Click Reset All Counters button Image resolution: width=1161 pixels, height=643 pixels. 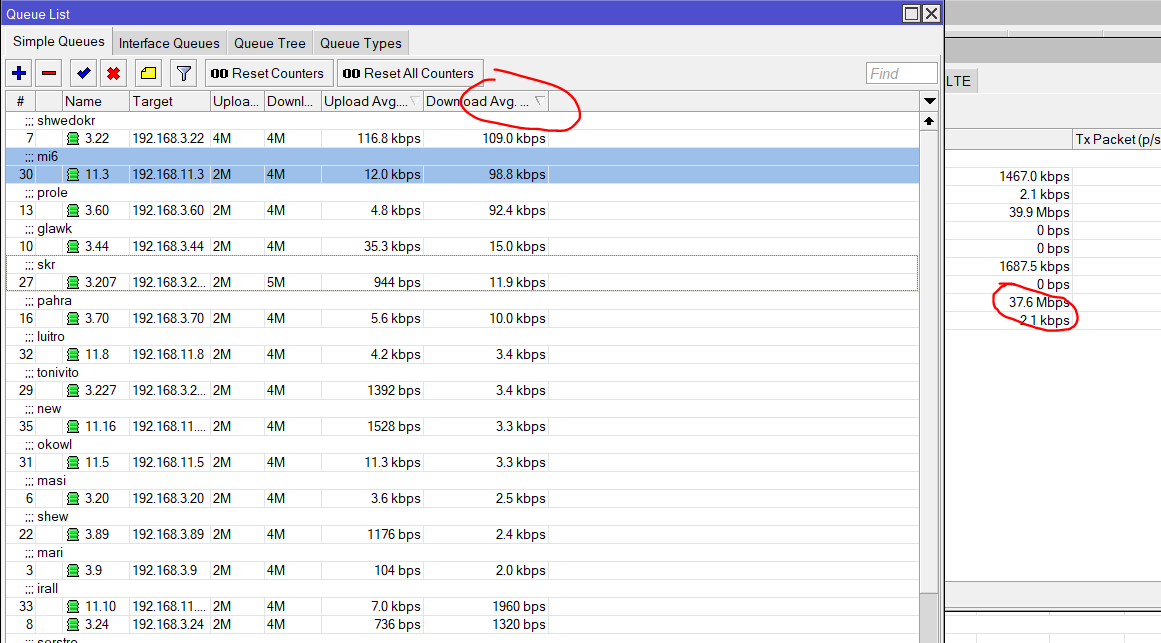(x=410, y=73)
